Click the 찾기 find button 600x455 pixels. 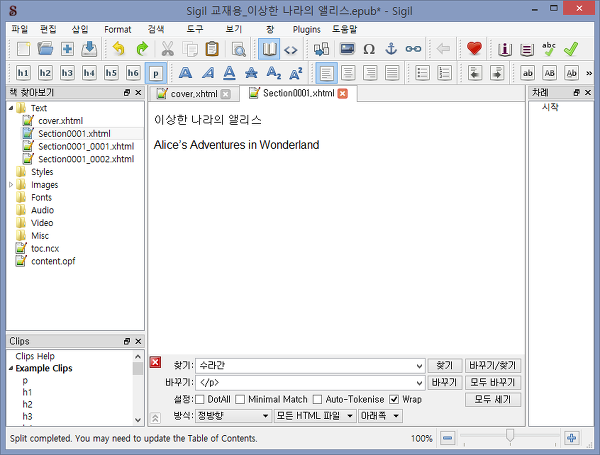(445, 366)
